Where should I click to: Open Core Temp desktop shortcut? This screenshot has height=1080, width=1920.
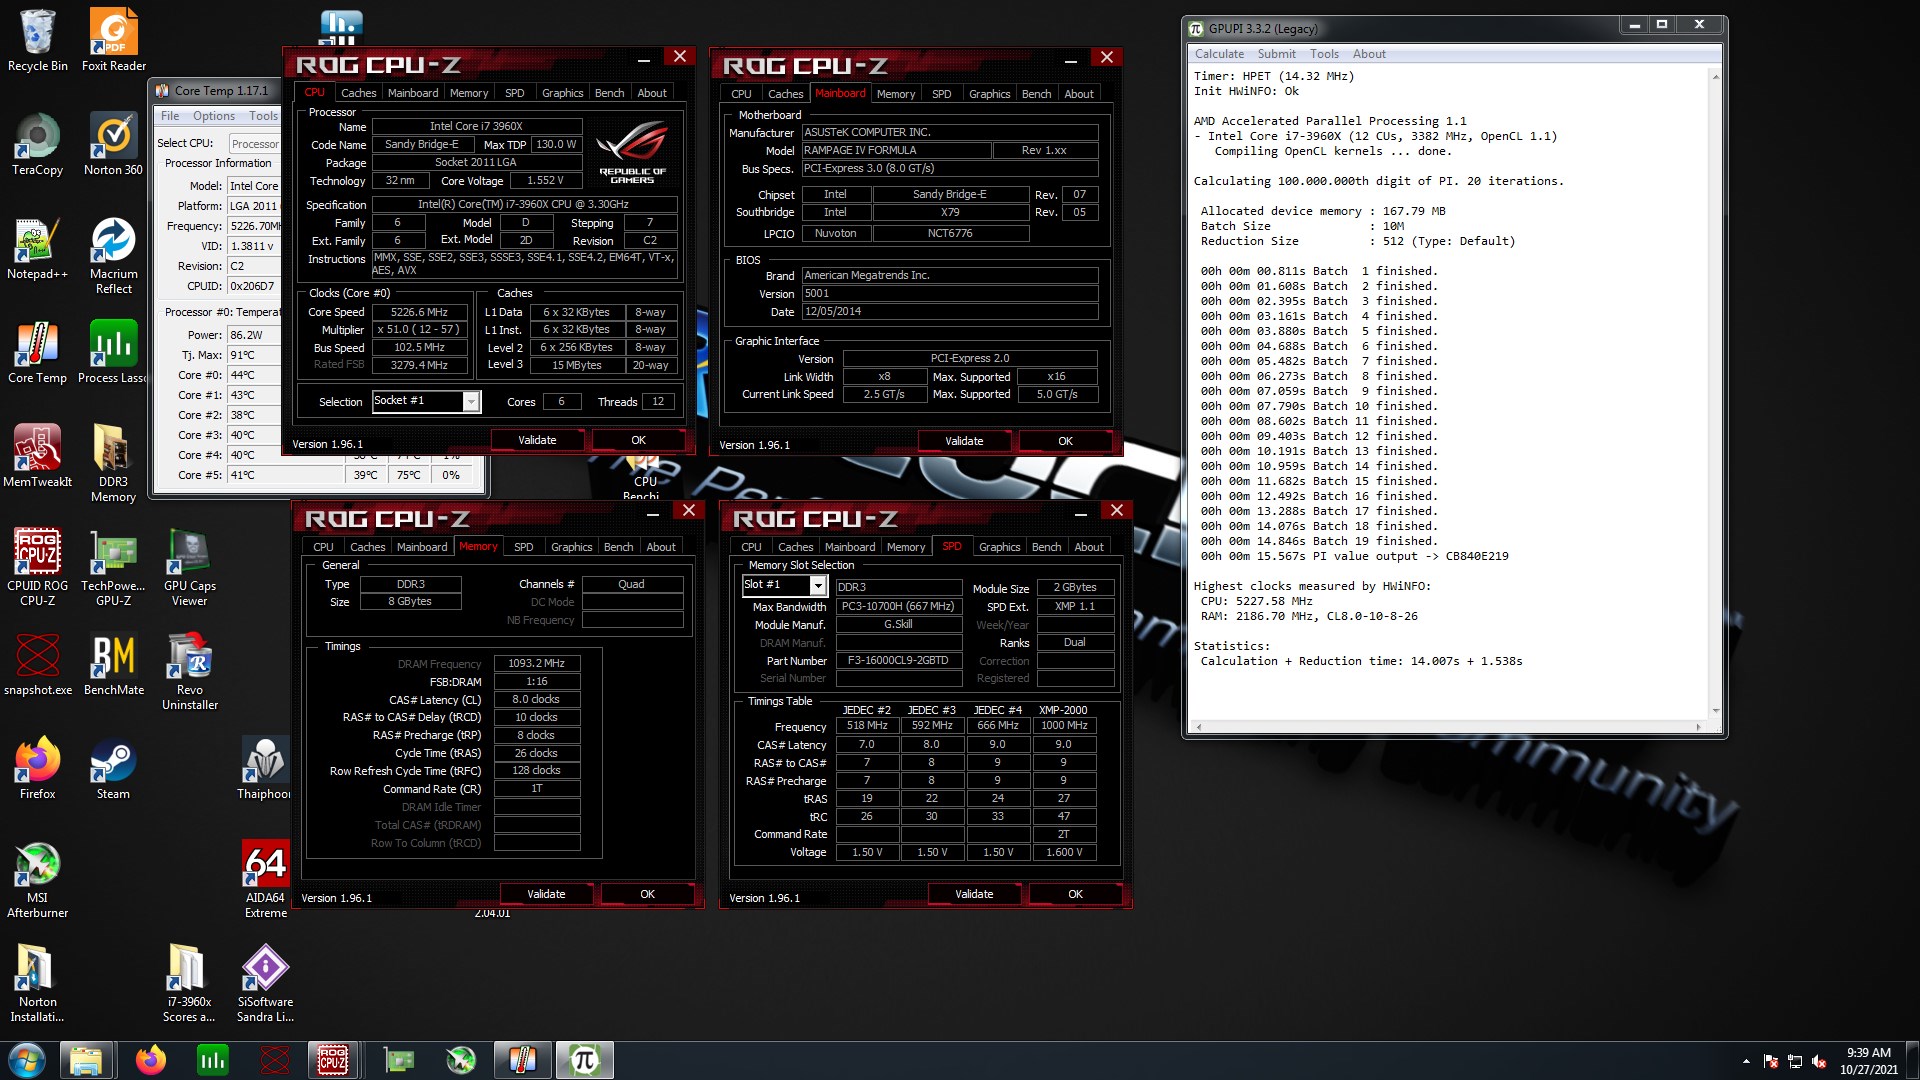click(x=38, y=352)
